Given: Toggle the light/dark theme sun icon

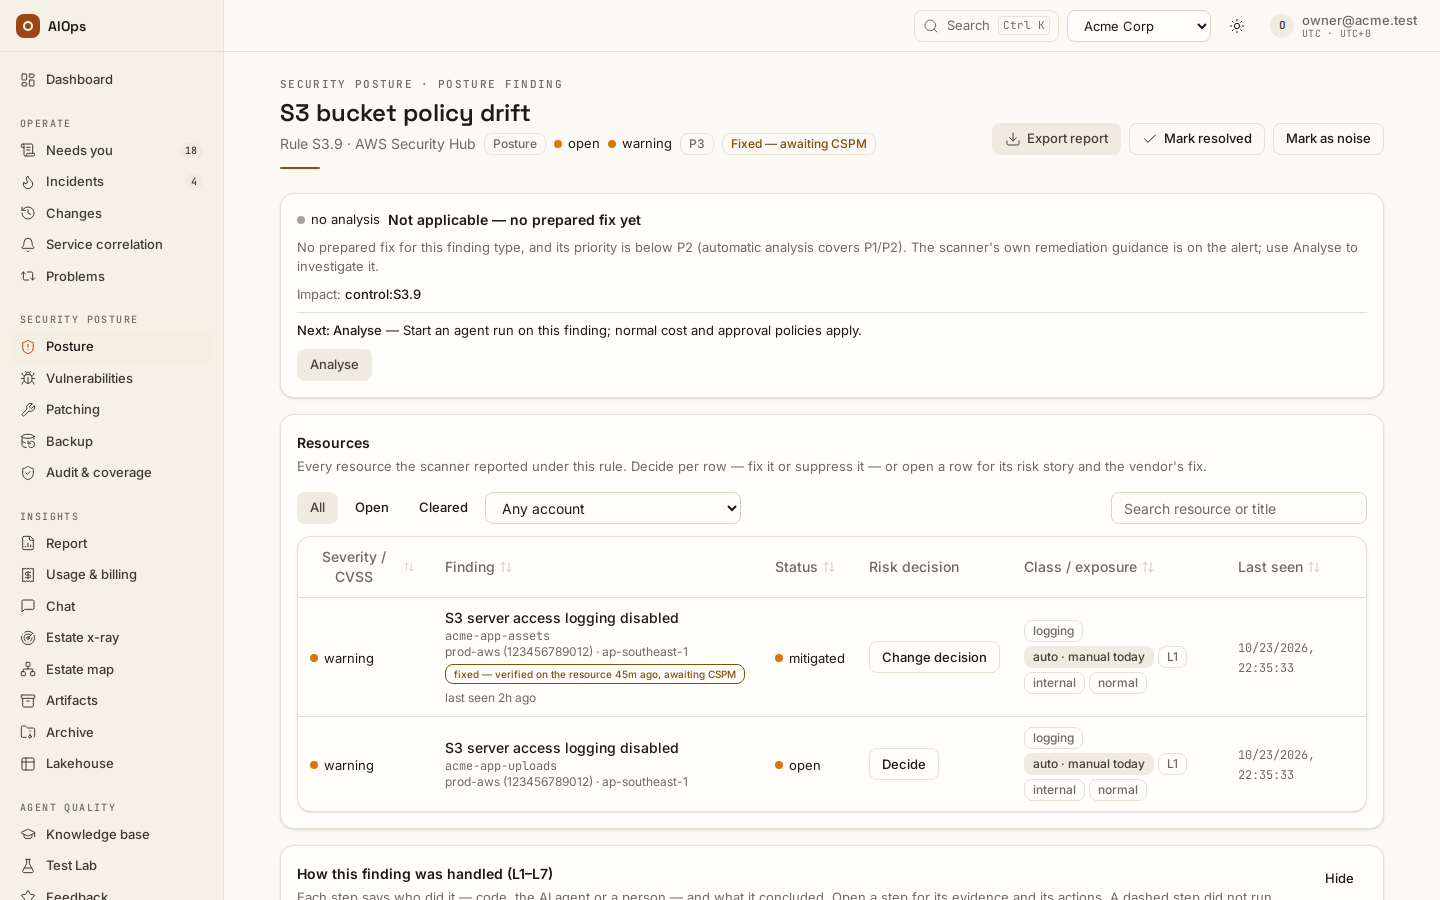Looking at the screenshot, I should [1237, 26].
